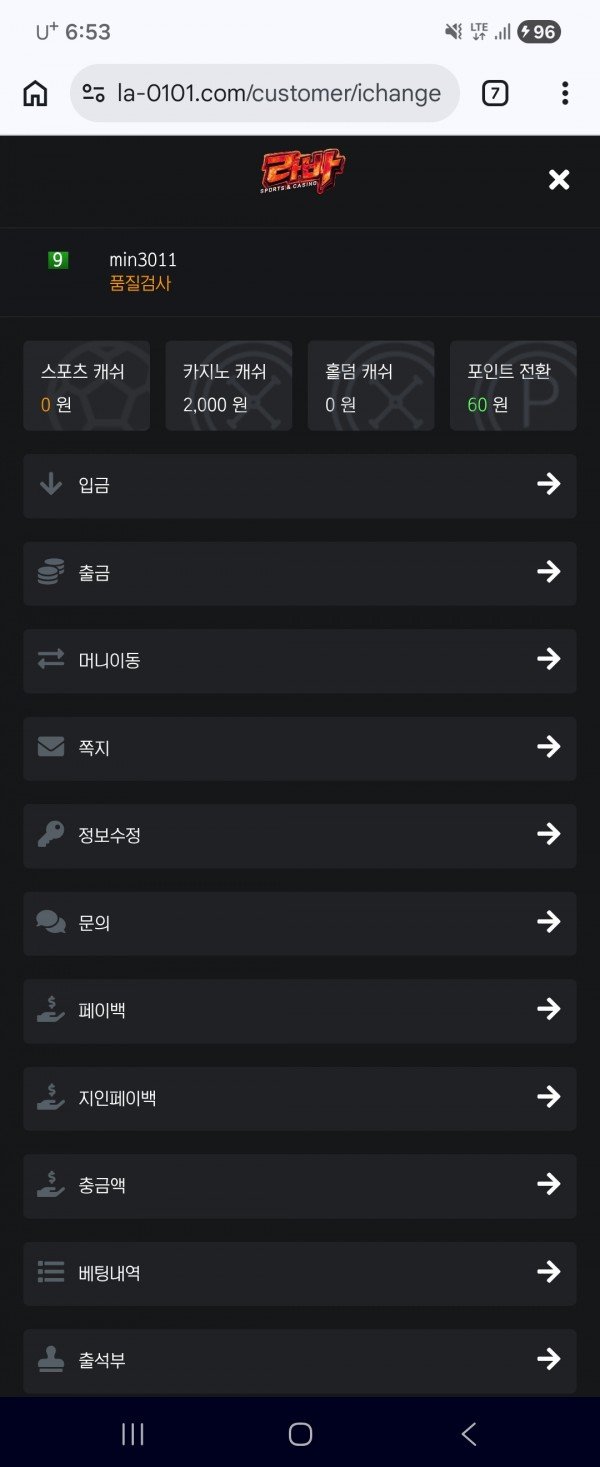Tap the 포인트 전환 card
The image size is (600, 1467).
(x=513, y=386)
